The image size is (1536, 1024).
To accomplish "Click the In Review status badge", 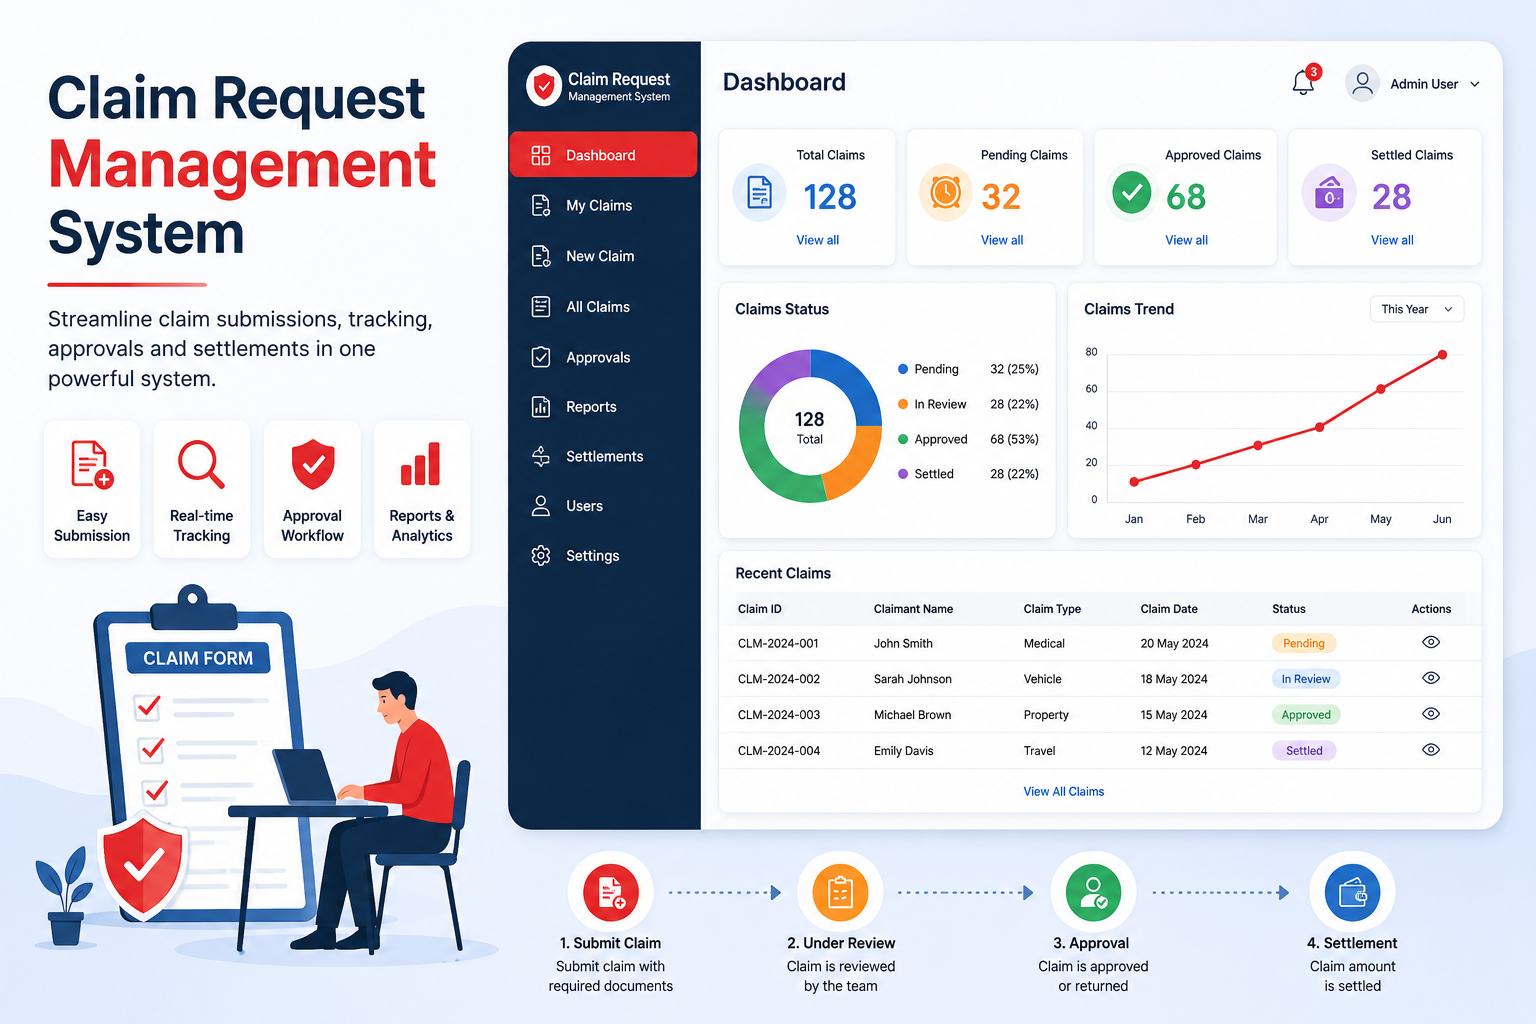I will 1306,679.
